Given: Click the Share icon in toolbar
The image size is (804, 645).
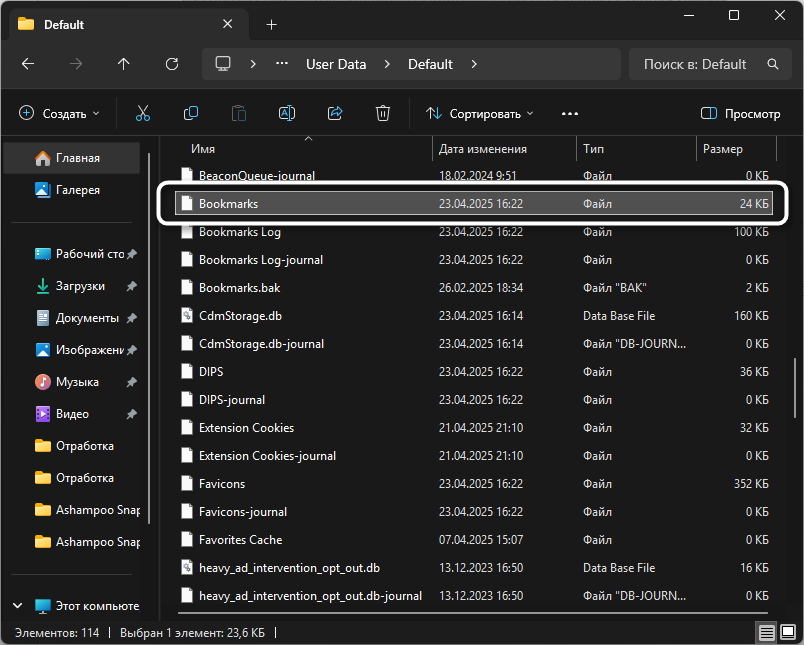Looking at the screenshot, I should tap(335, 114).
